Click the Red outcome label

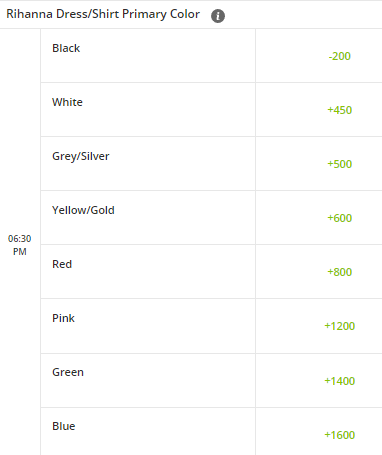[x=62, y=264]
